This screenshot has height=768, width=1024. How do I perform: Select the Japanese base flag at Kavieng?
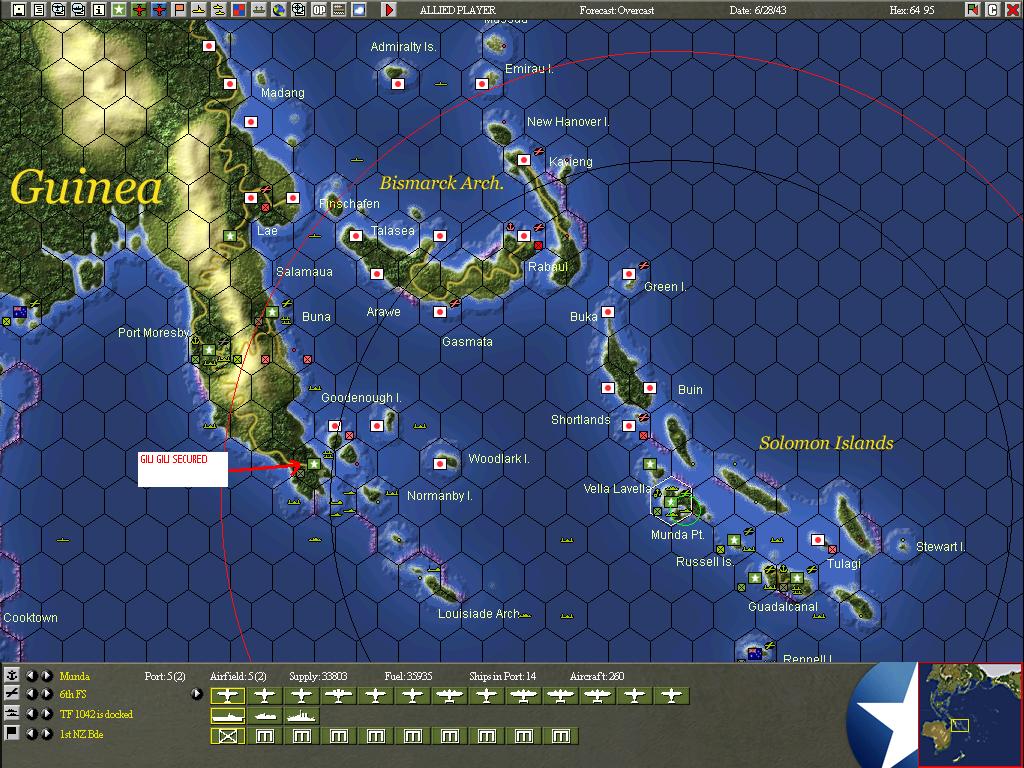[524, 160]
